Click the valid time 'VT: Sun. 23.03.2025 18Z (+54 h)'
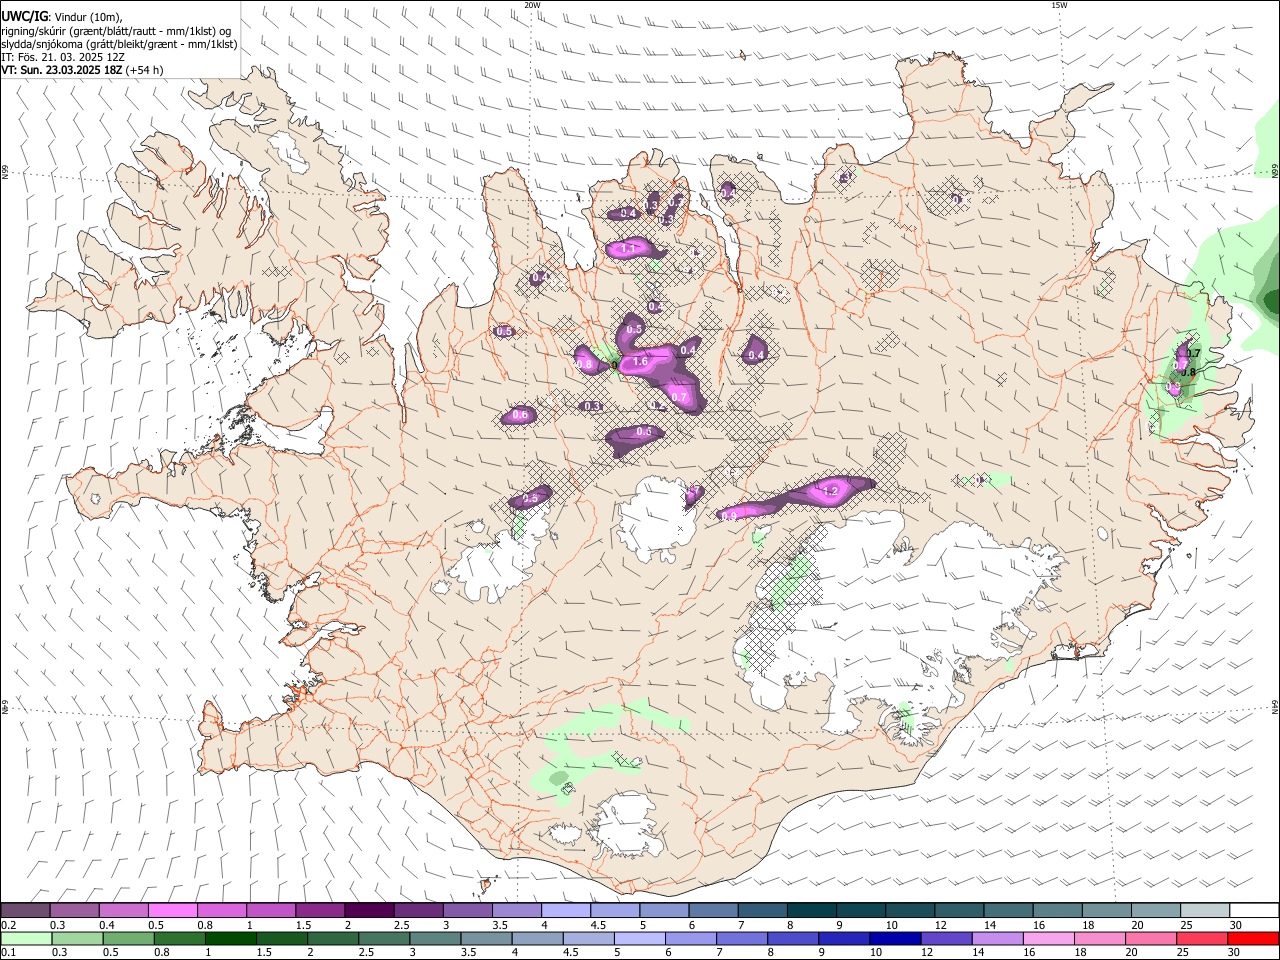Image resolution: width=1280 pixels, height=960 pixels. click(82, 70)
